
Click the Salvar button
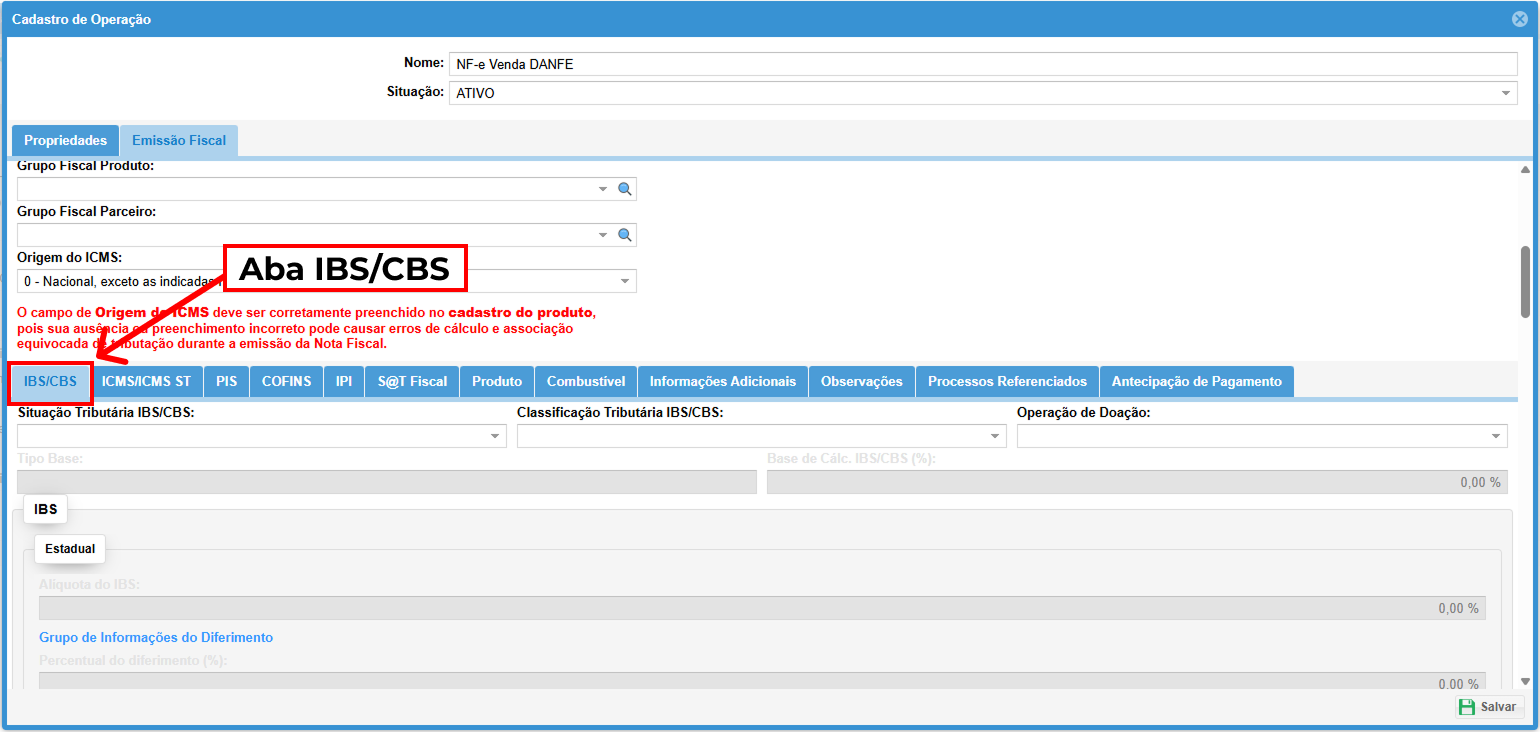(x=1489, y=707)
